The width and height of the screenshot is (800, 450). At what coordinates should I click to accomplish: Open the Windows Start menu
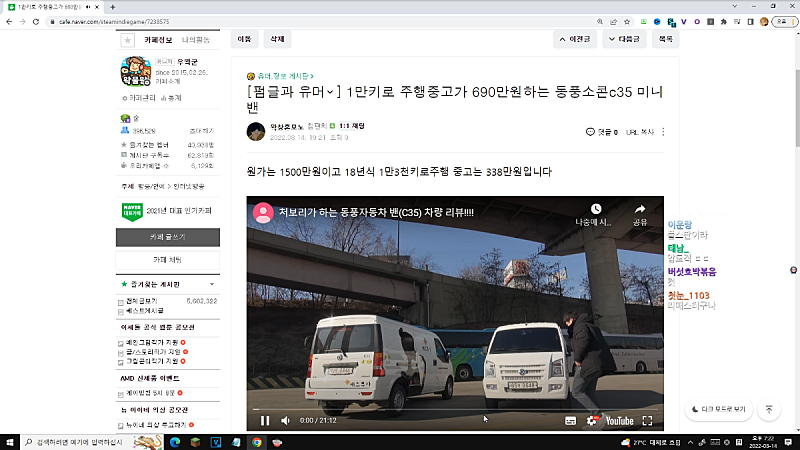tap(10, 442)
